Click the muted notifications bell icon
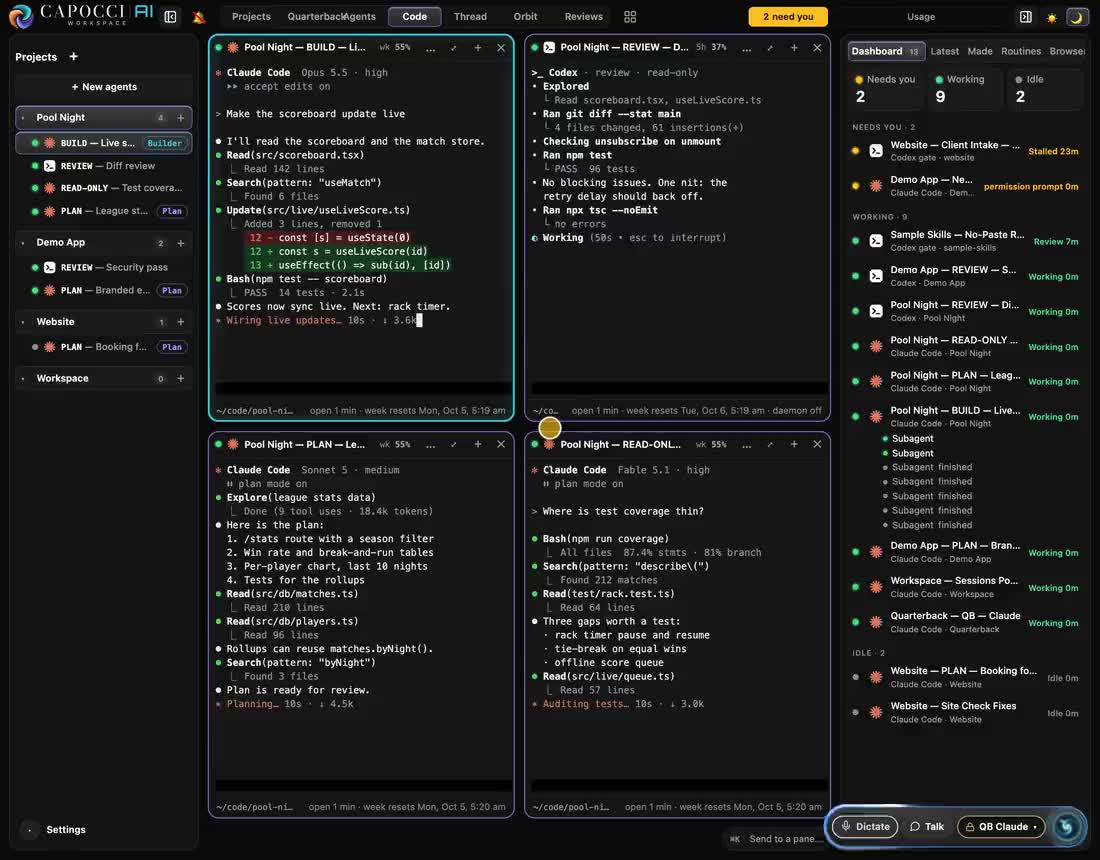The image size is (1100, 860). pos(199,17)
